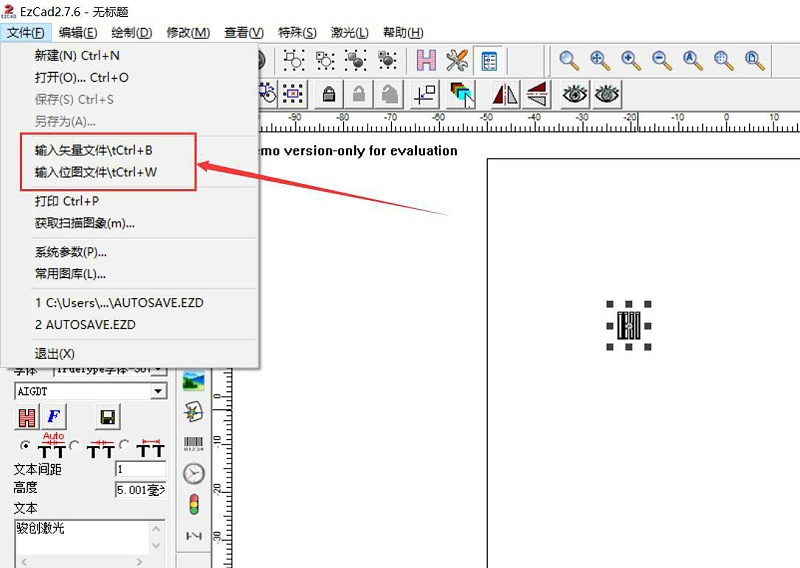Insert bitmap using the landscape picture icon
The width and height of the screenshot is (800, 568).
click(x=193, y=380)
